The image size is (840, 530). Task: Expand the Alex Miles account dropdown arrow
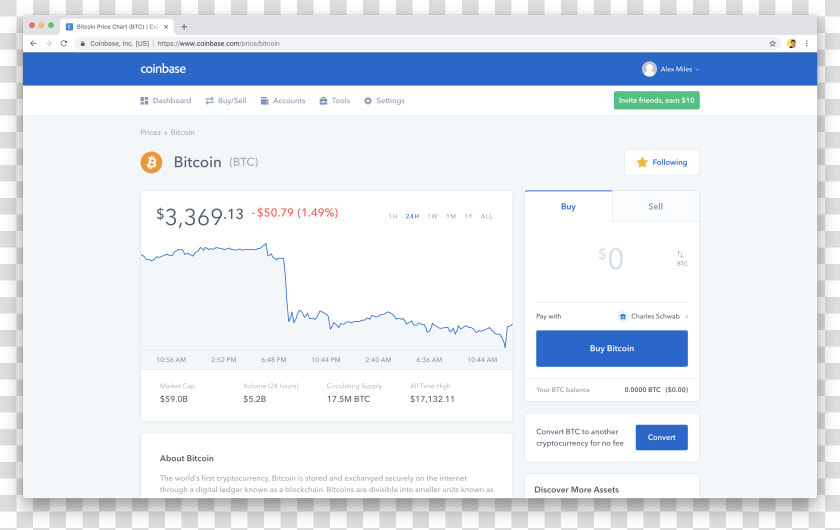pyautogui.click(x=697, y=70)
